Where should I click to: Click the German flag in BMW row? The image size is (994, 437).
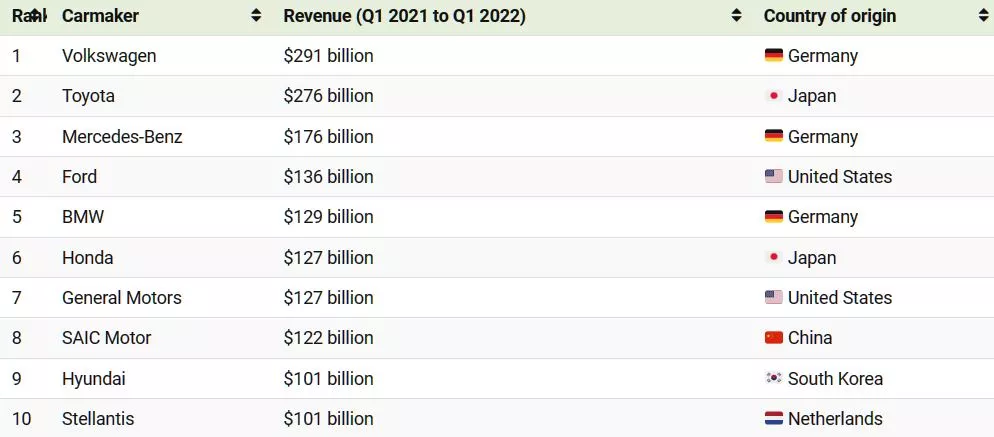click(773, 217)
